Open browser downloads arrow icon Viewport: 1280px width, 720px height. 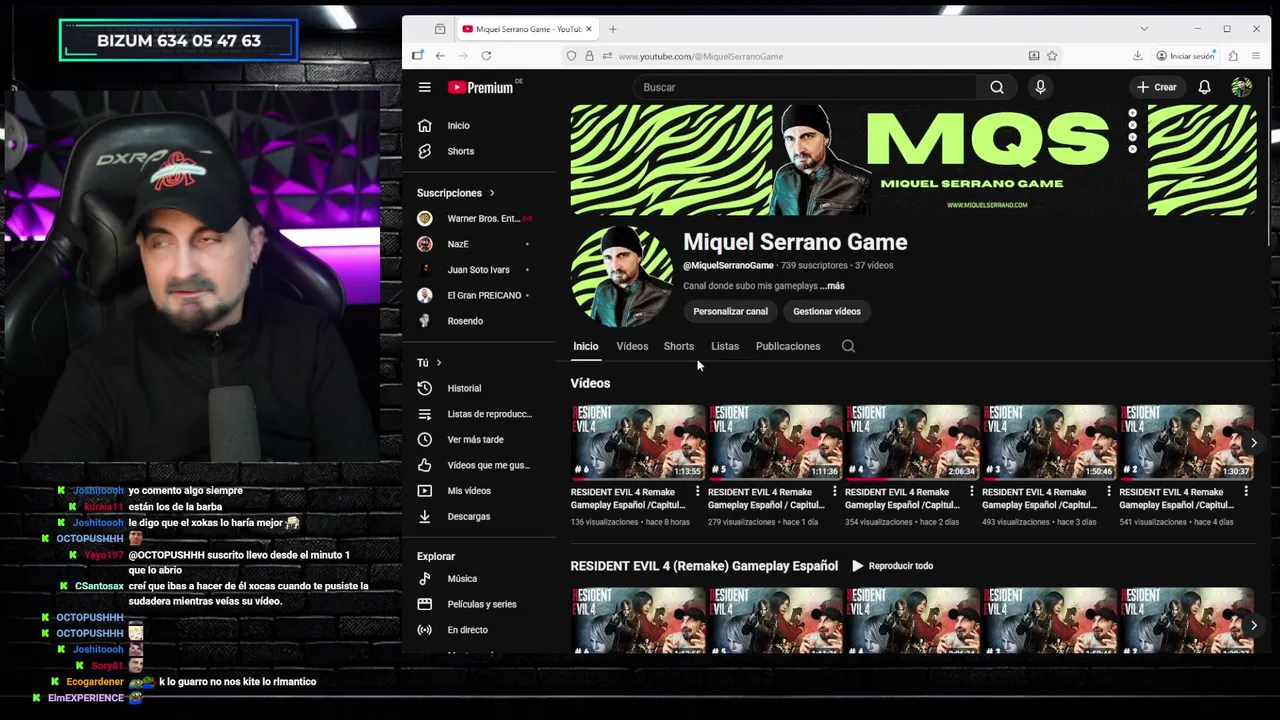(x=1137, y=56)
